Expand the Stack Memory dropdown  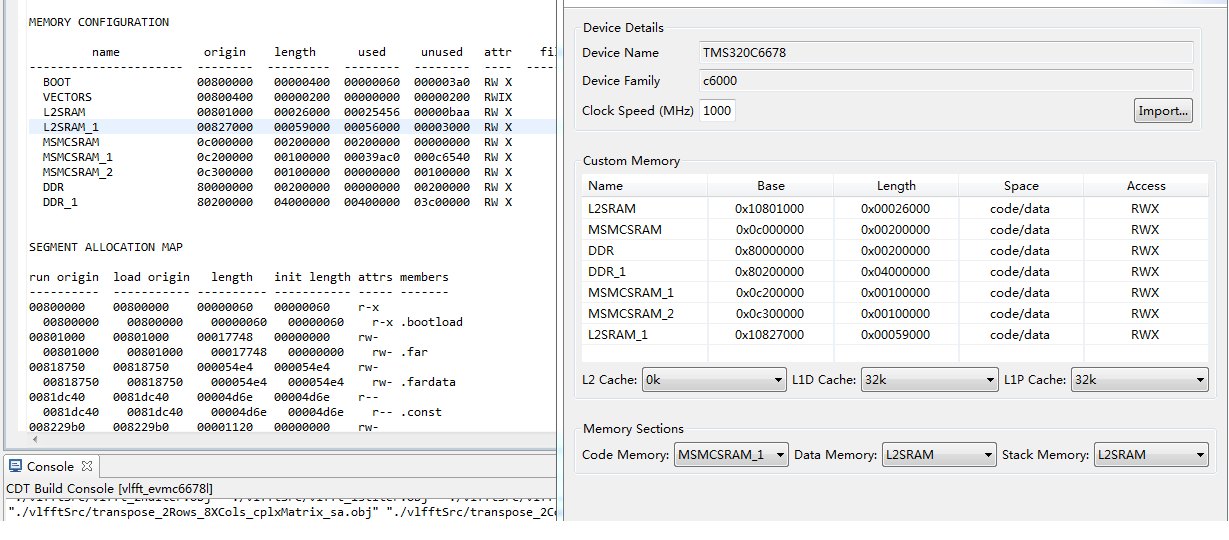(1151, 455)
